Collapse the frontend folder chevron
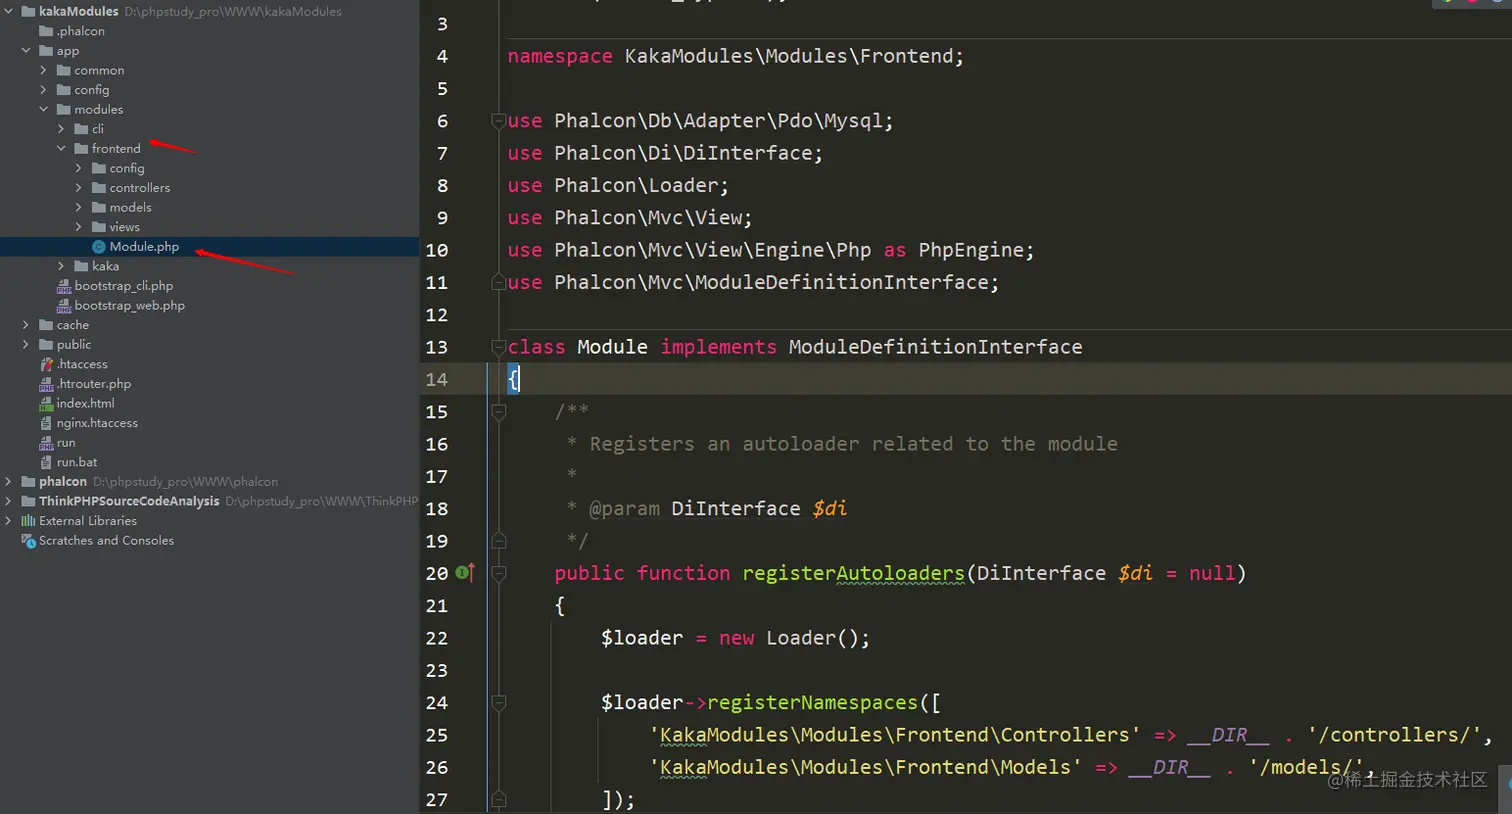 [61, 148]
